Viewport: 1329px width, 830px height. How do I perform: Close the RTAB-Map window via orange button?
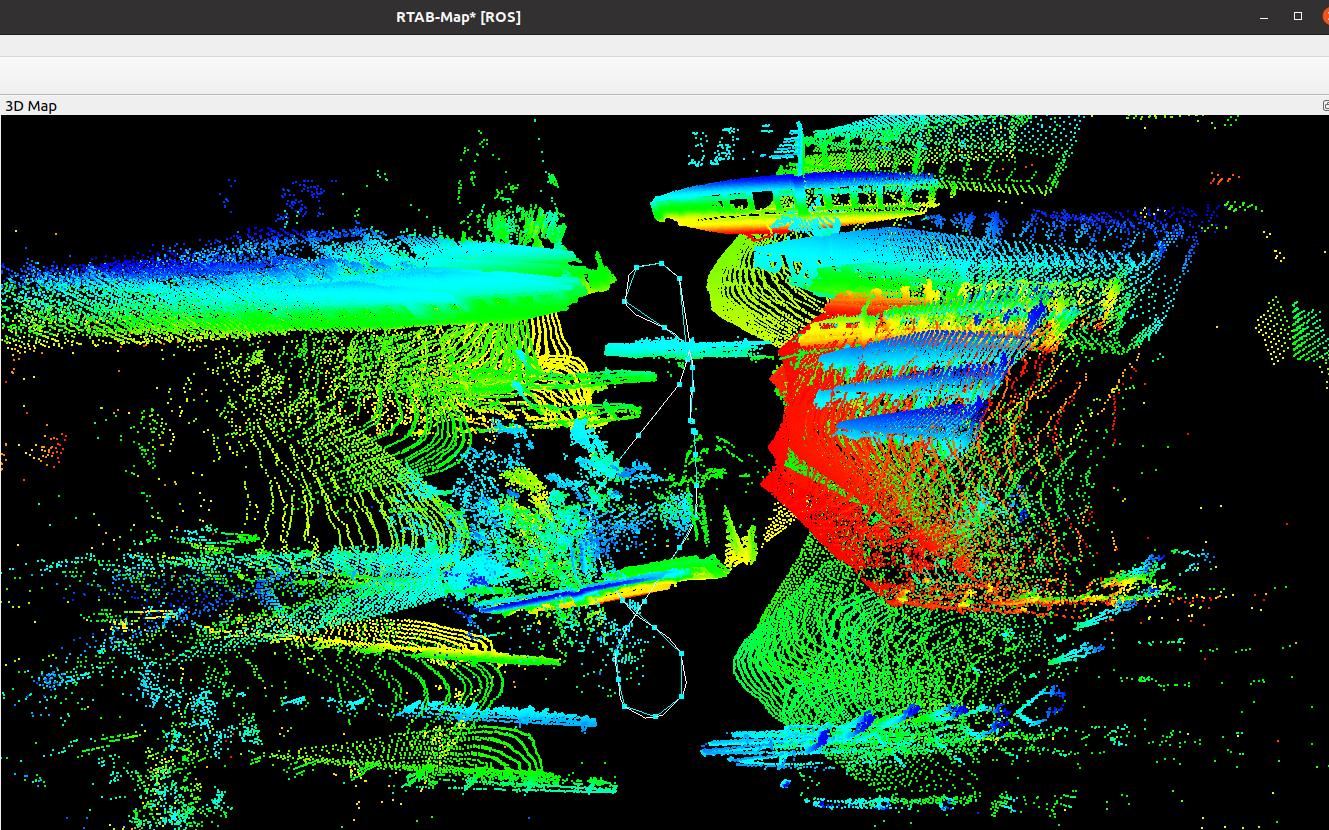tap(1324, 17)
